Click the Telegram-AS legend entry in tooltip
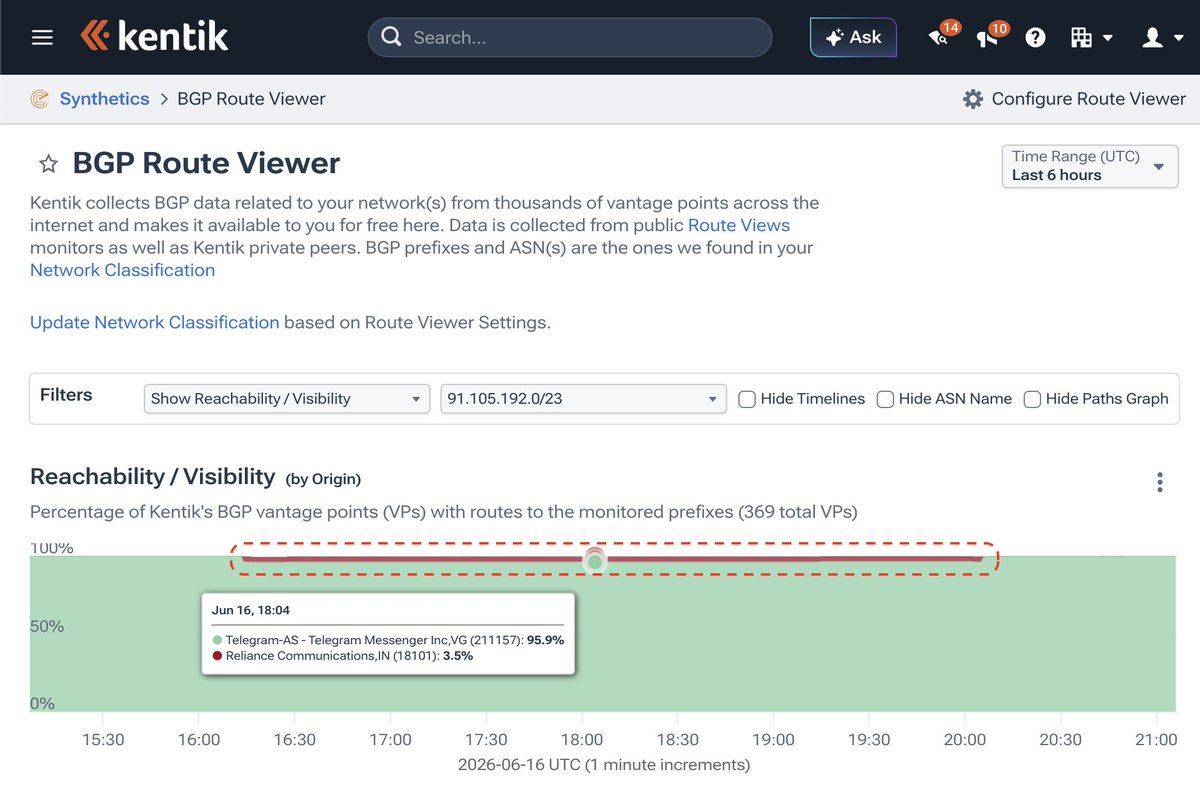The width and height of the screenshot is (1200, 795). click(388, 640)
